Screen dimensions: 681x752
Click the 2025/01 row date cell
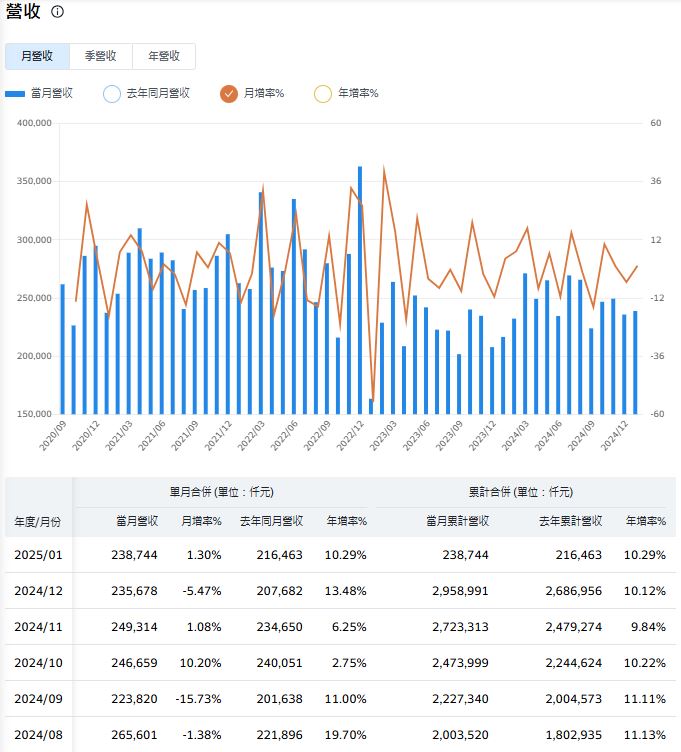[38, 555]
